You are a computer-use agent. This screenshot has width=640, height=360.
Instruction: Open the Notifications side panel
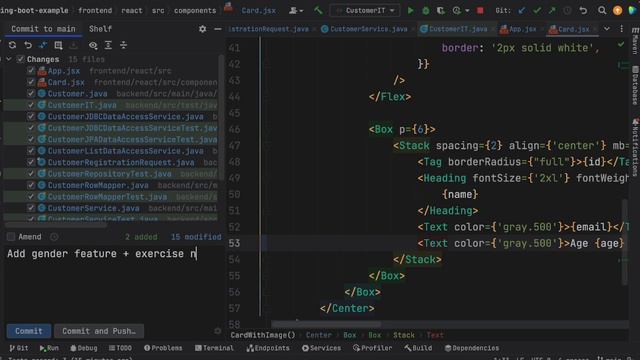635,147
